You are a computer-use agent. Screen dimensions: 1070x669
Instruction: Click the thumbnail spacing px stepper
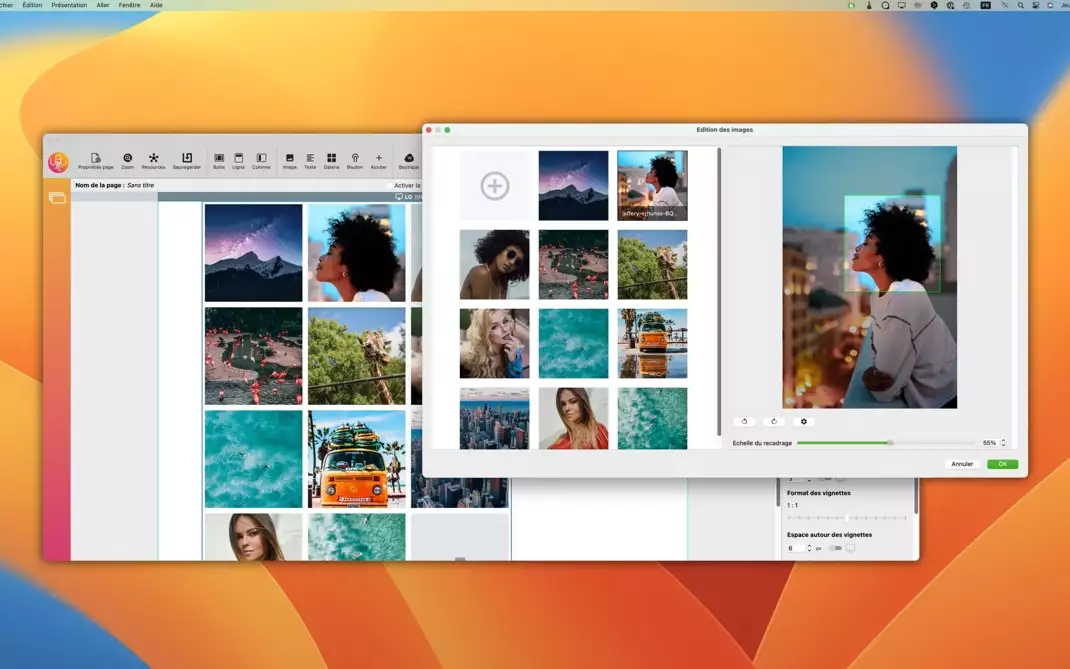click(x=808, y=548)
